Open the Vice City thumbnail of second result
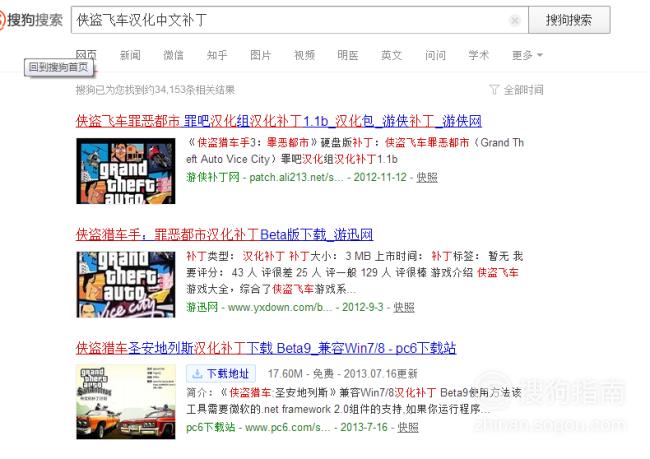The width and height of the screenshot is (650, 459). point(126,284)
